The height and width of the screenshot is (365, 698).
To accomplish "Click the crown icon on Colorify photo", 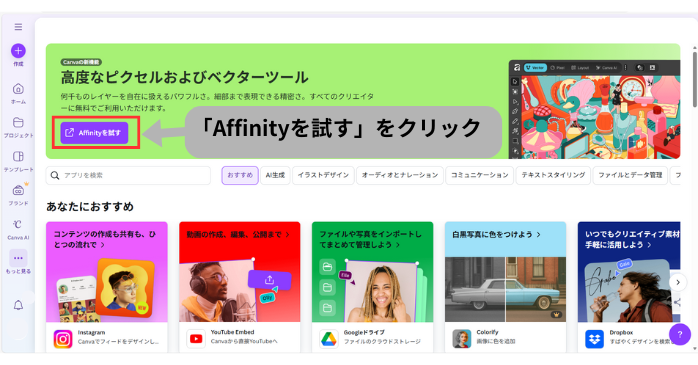I will (556, 314).
